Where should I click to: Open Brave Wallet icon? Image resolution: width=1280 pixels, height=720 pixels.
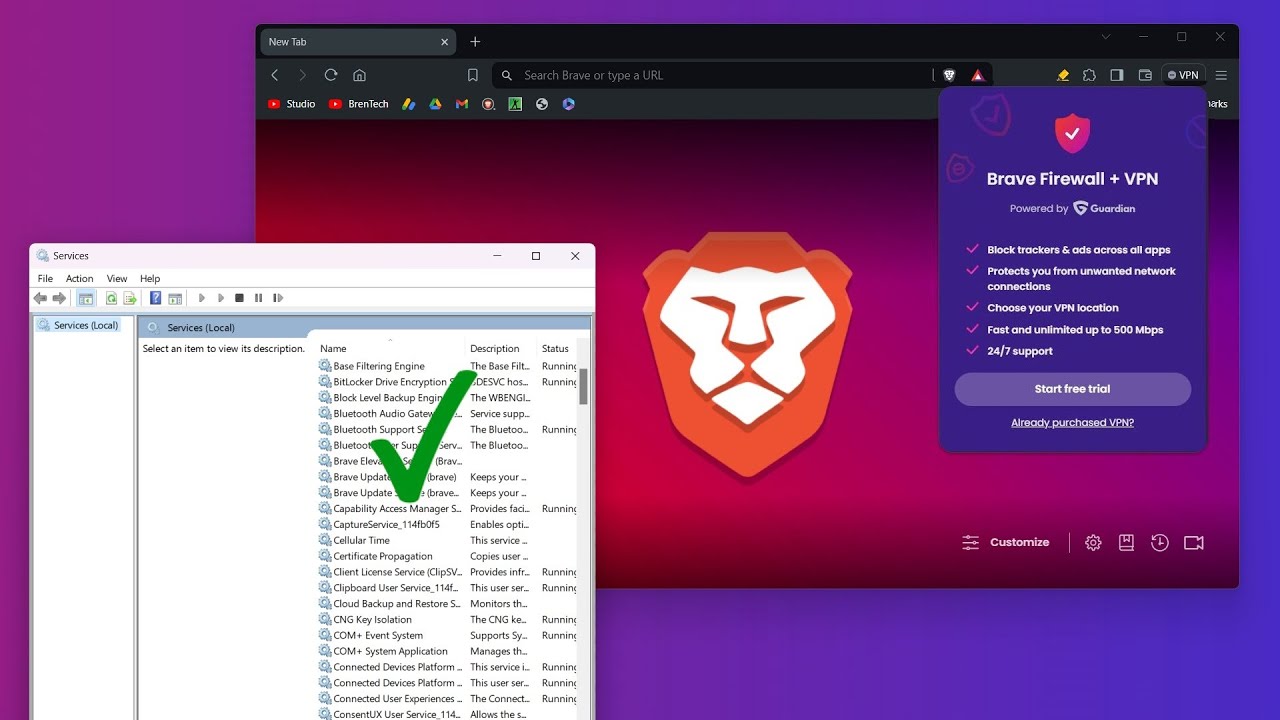[x=1145, y=75]
